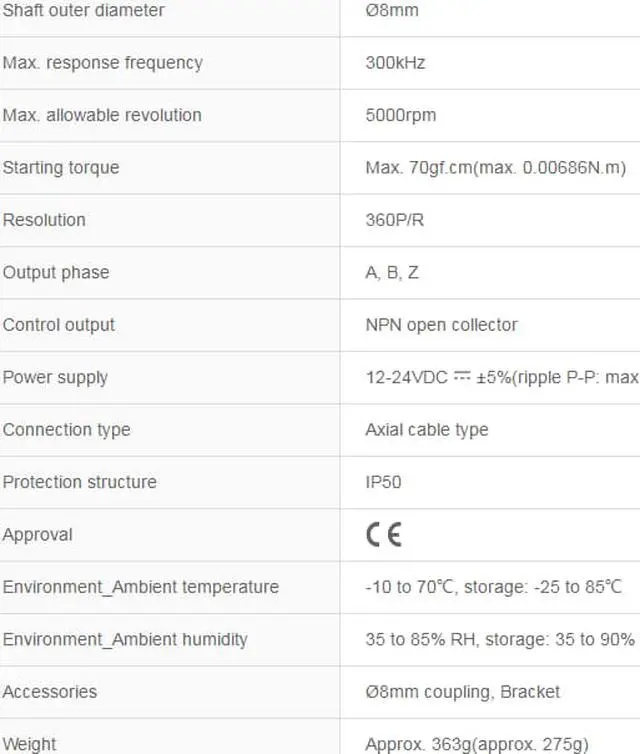Click the "Ø8mm coupling, Bracket" accessories value
Viewport: 640px width, 754px height.
(462, 692)
